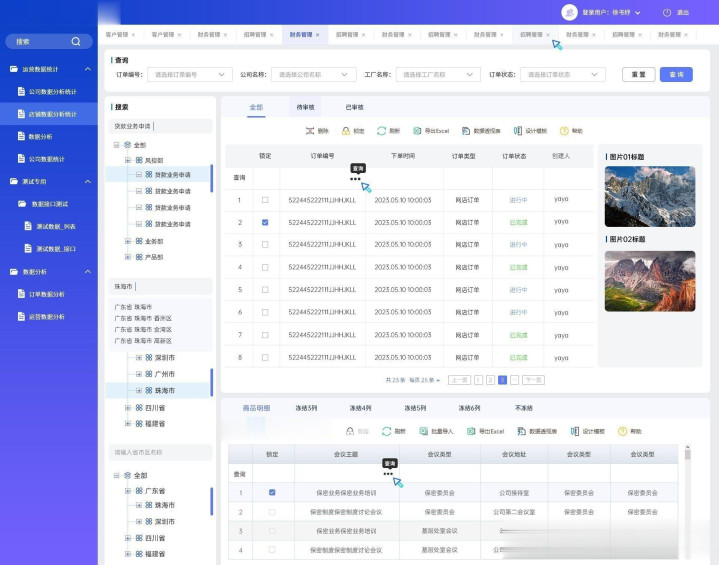Click 导出Excel icon in the upper toolbar

pos(418,131)
